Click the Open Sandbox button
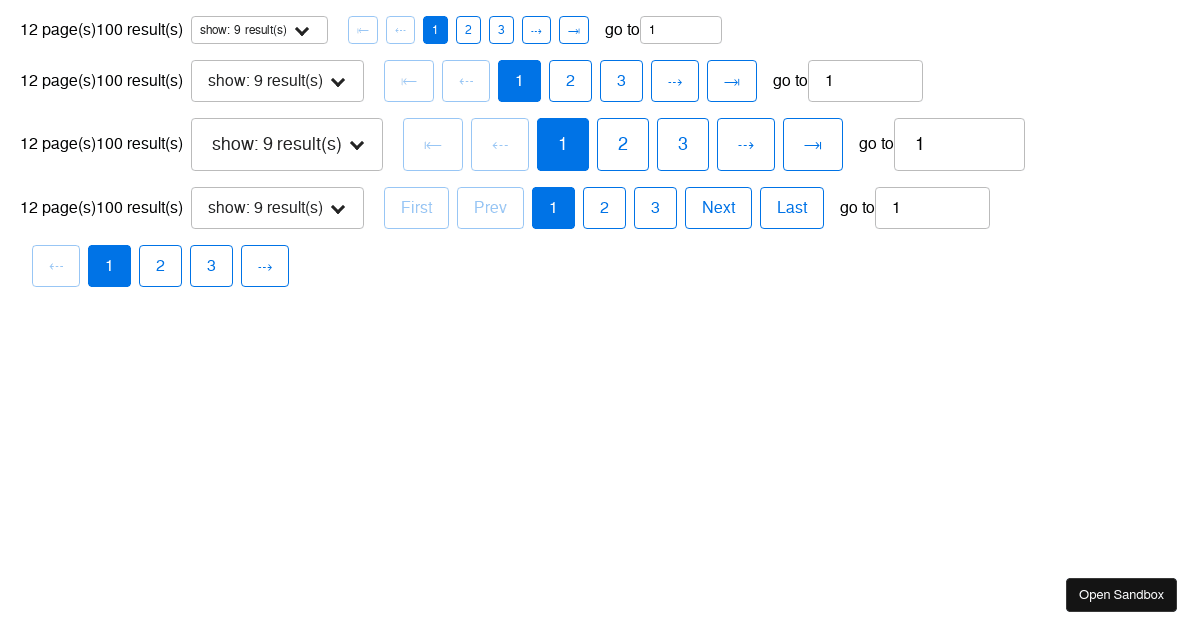The width and height of the screenshot is (1200, 630). [x=1121, y=595]
